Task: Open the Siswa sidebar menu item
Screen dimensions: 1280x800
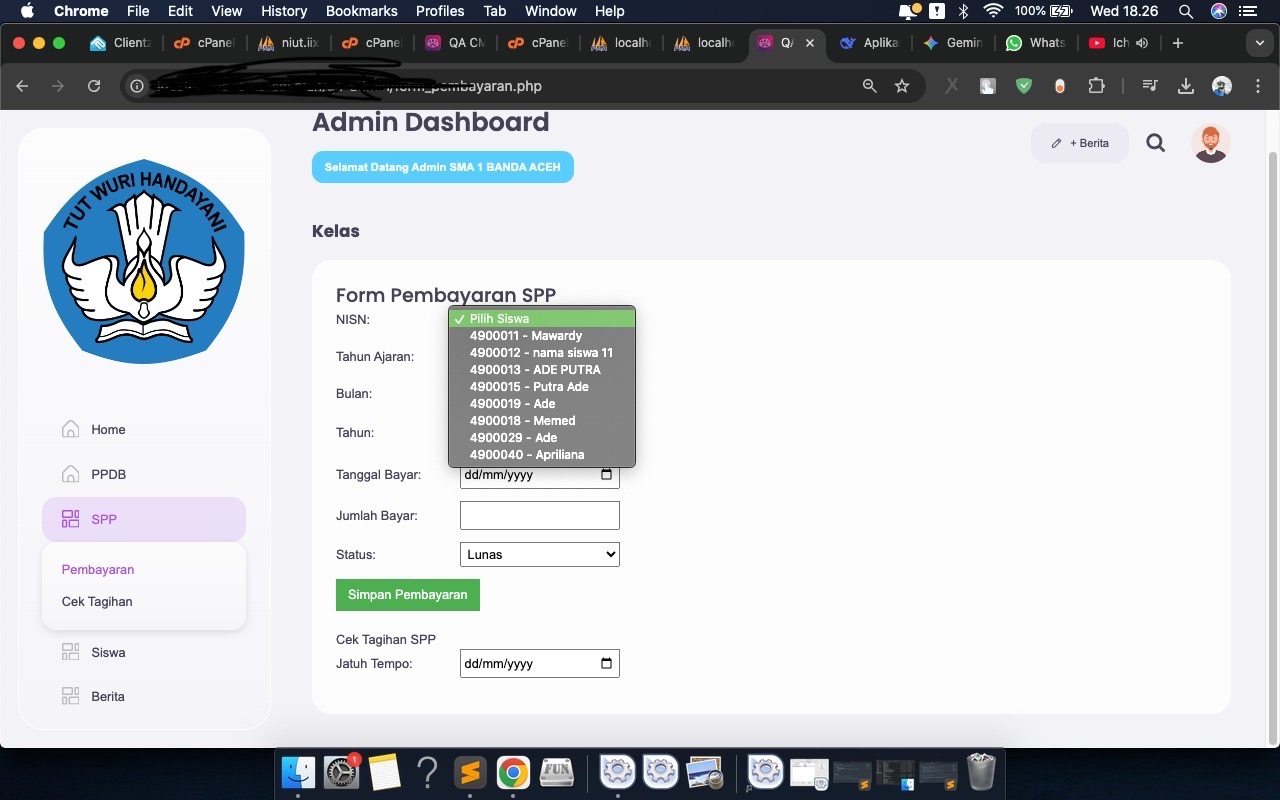Action: 108,652
